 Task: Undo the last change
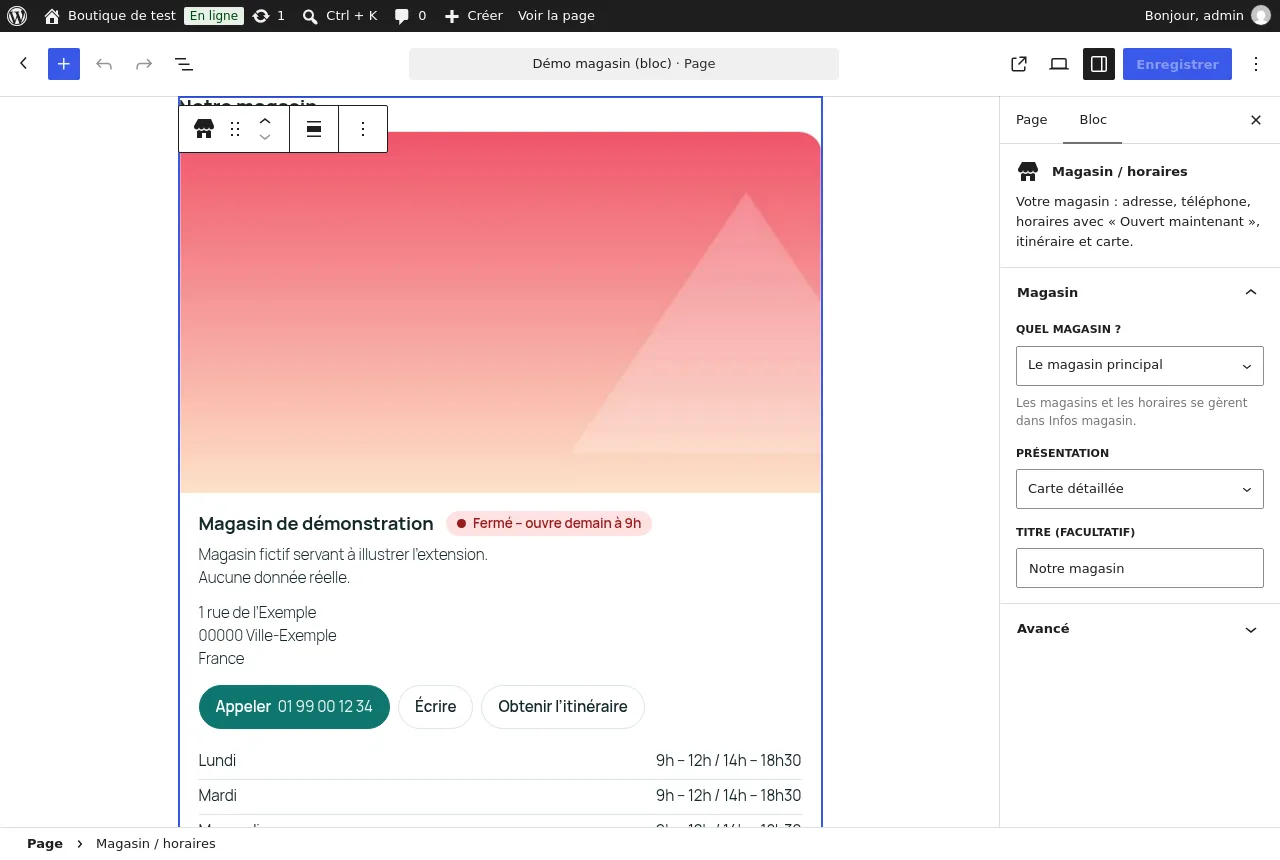coord(104,64)
